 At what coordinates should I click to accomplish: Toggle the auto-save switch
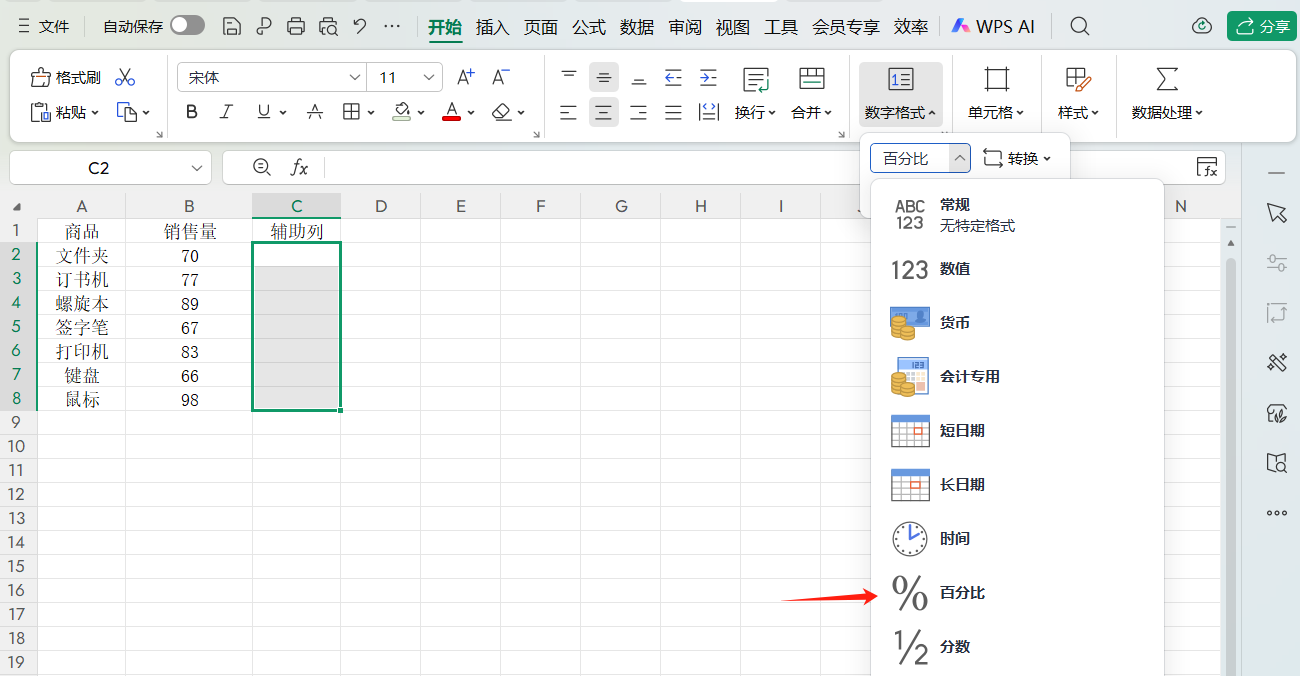[187, 27]
